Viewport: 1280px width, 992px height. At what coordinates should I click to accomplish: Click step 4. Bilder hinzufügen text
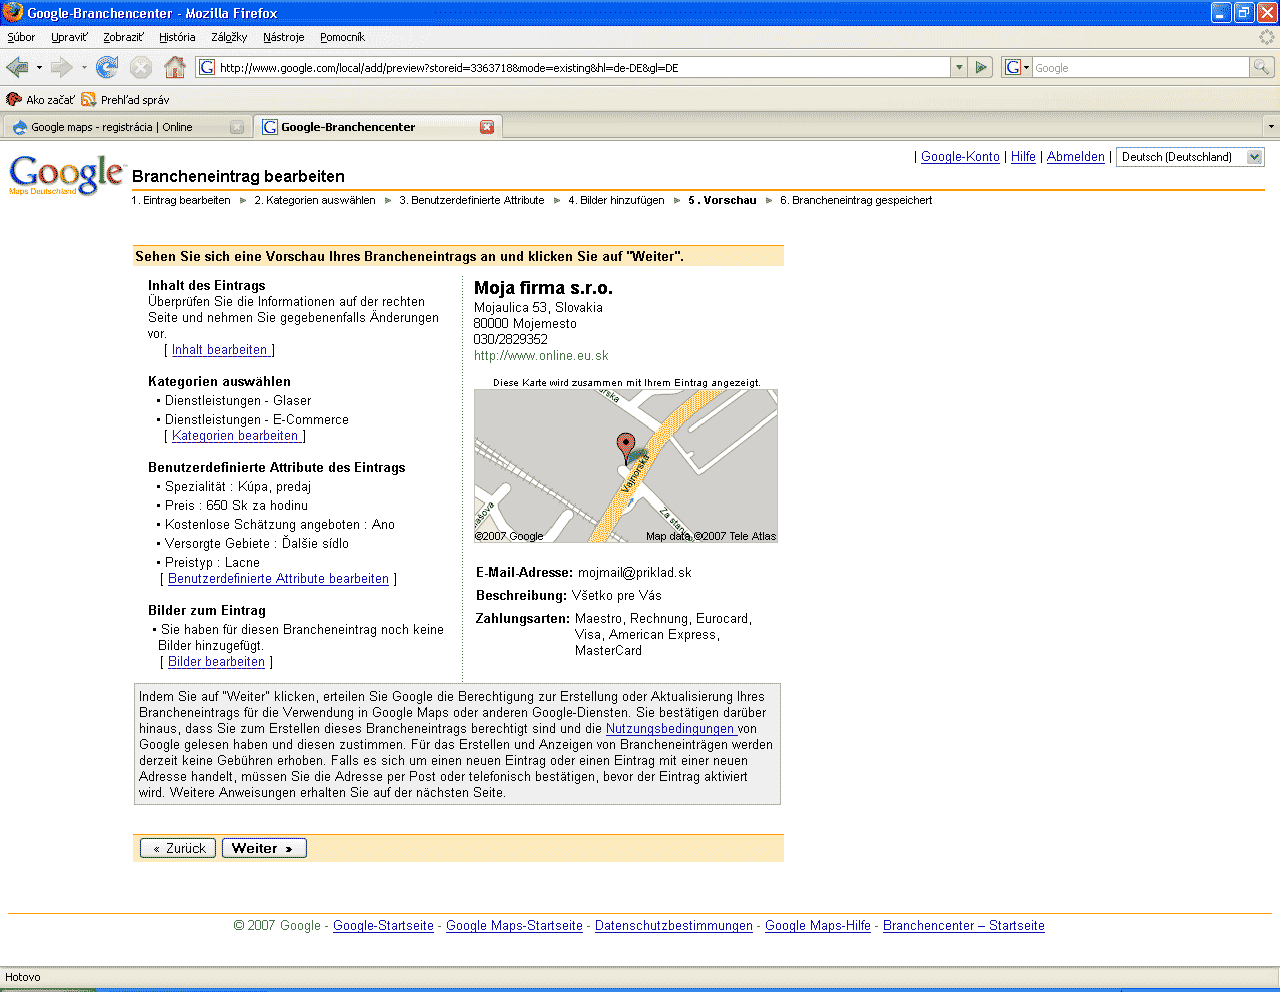tap(616, 200)
